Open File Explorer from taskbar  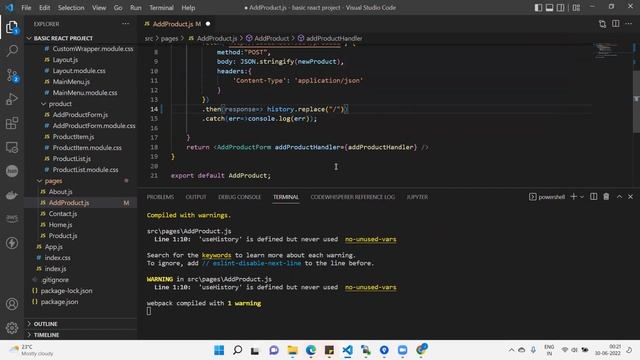(293, 350)
